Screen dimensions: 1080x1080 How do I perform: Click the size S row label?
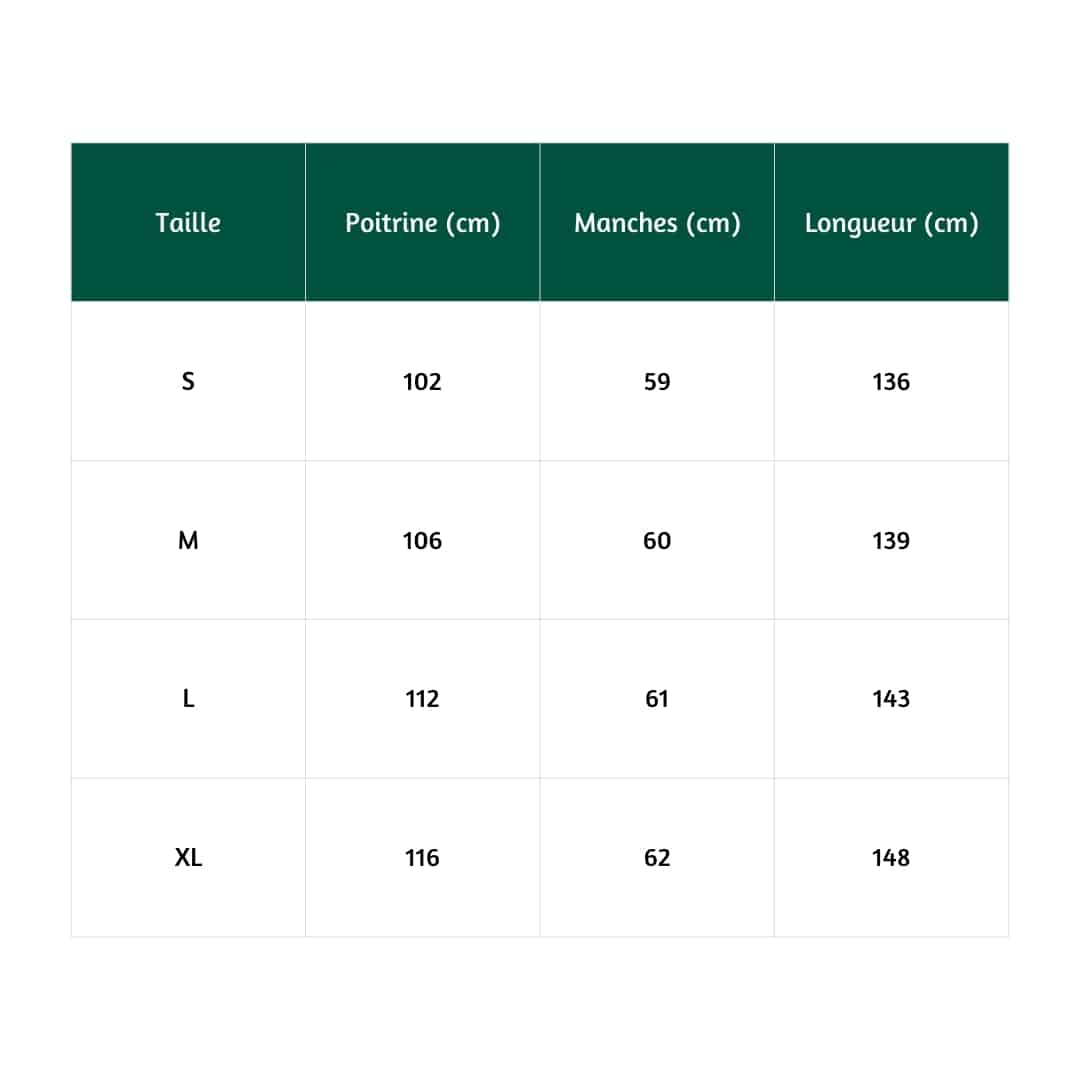188,381
